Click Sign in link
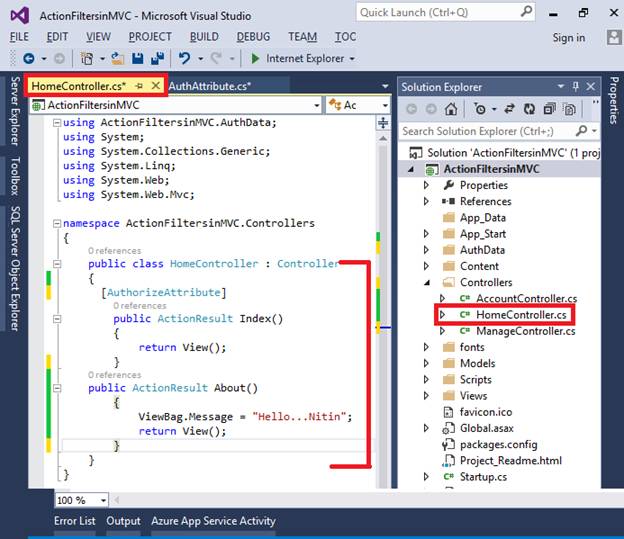The width and height of the screenshot is (624, 539). point(568,37)
